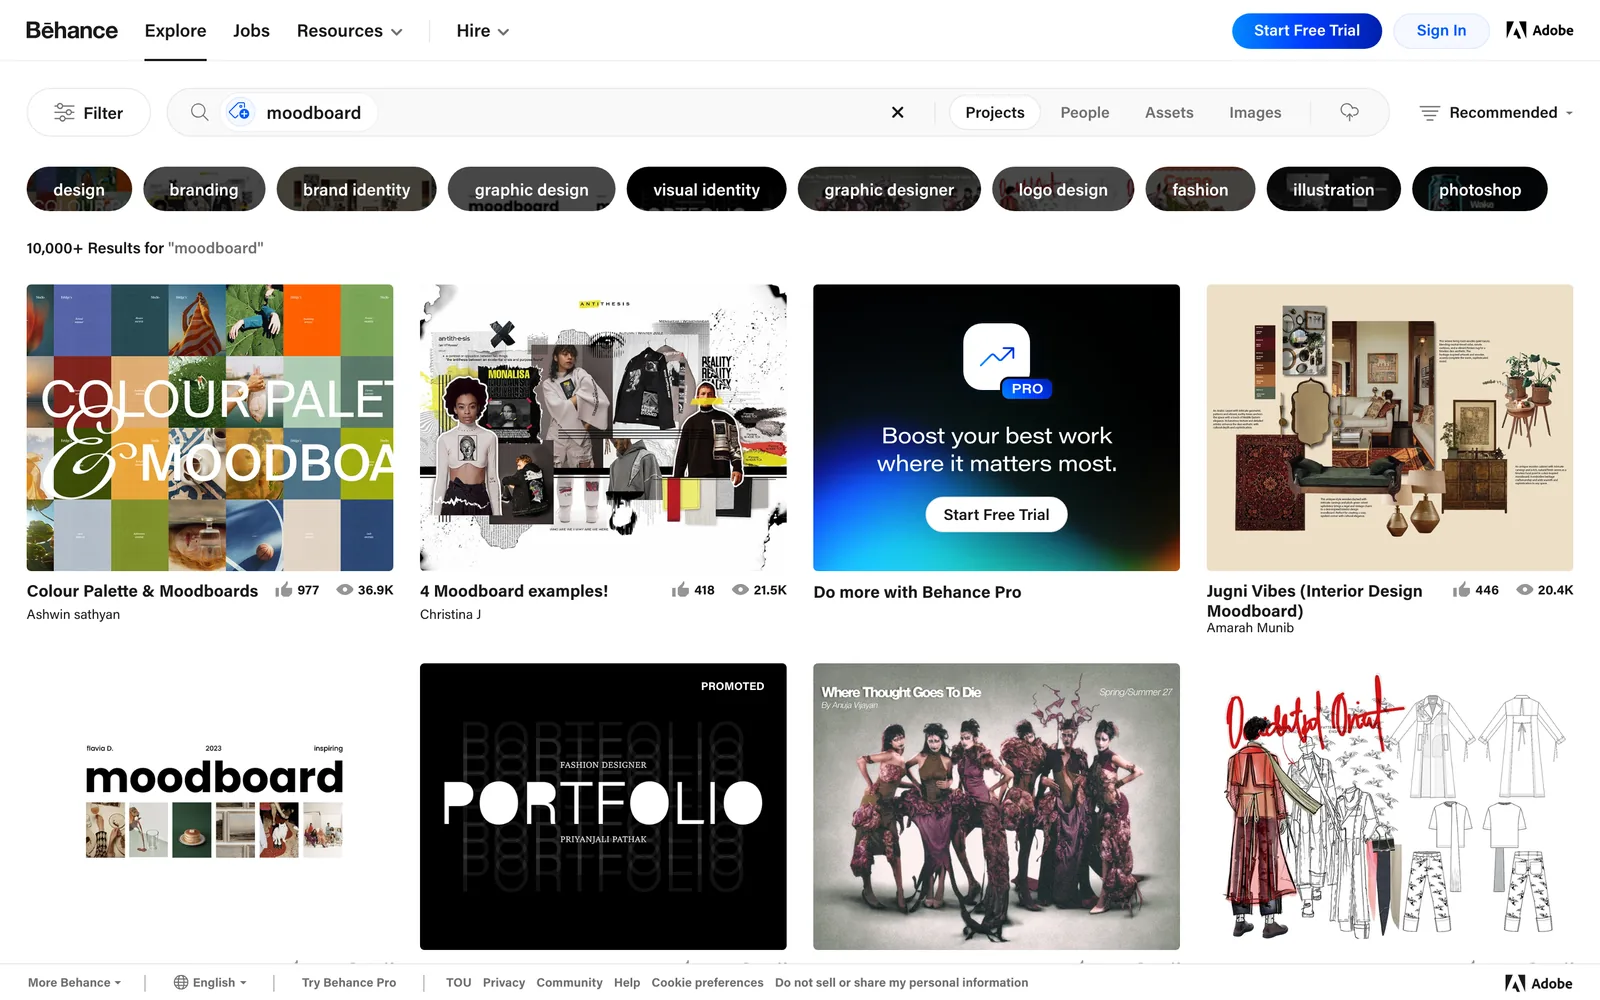Click the Adobe logo in the header
Image resolution: width=1600 pixels, height=1000 pixels.
(x=1539, y=31)
